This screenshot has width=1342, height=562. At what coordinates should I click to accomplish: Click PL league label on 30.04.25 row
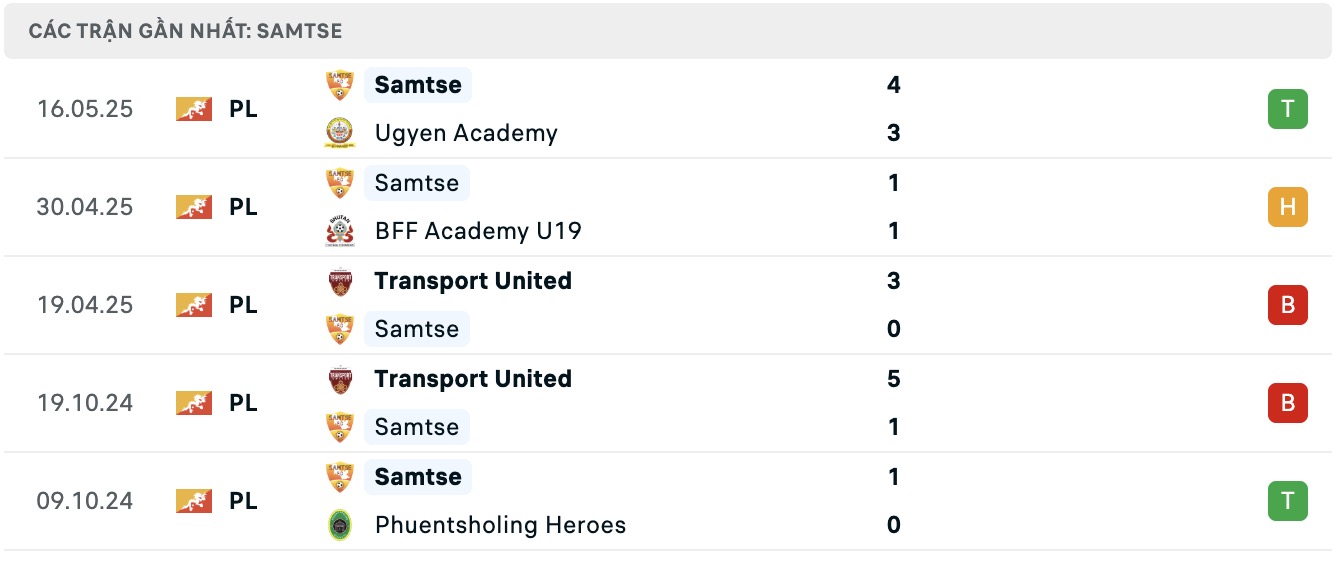243,207
